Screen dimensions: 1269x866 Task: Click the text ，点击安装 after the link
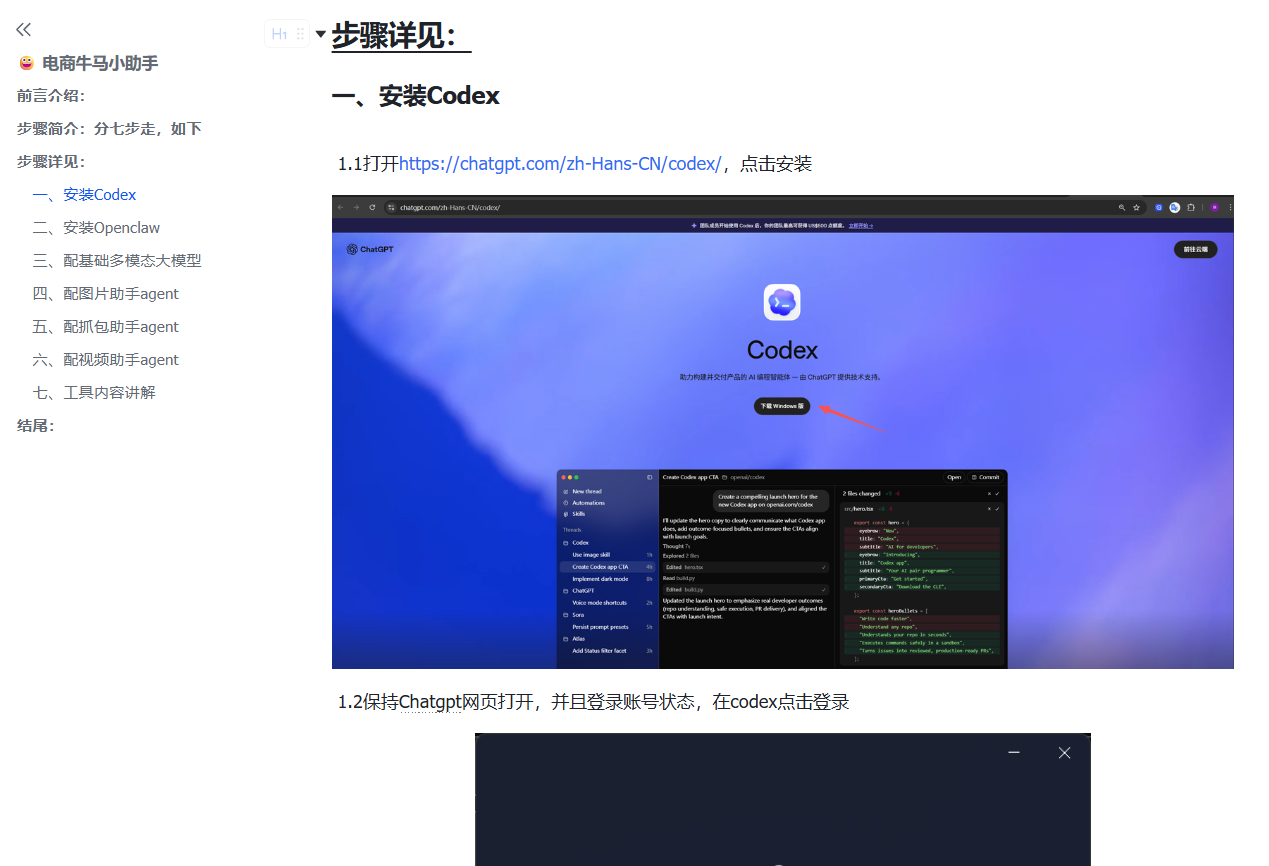pos(767,164)
